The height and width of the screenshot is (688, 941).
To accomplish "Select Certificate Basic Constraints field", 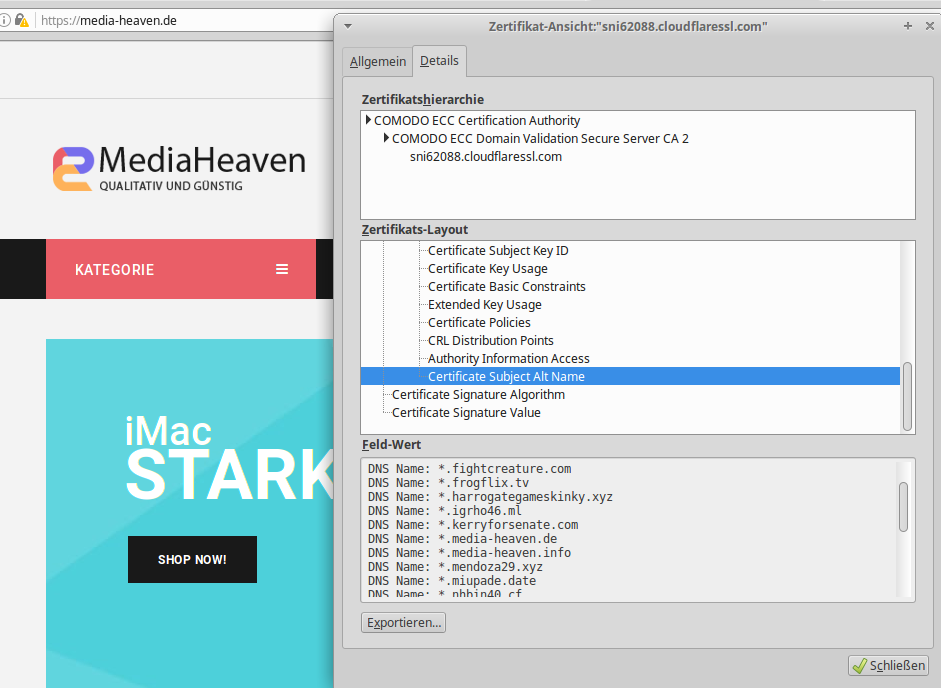I will click(x=507, y=287).
